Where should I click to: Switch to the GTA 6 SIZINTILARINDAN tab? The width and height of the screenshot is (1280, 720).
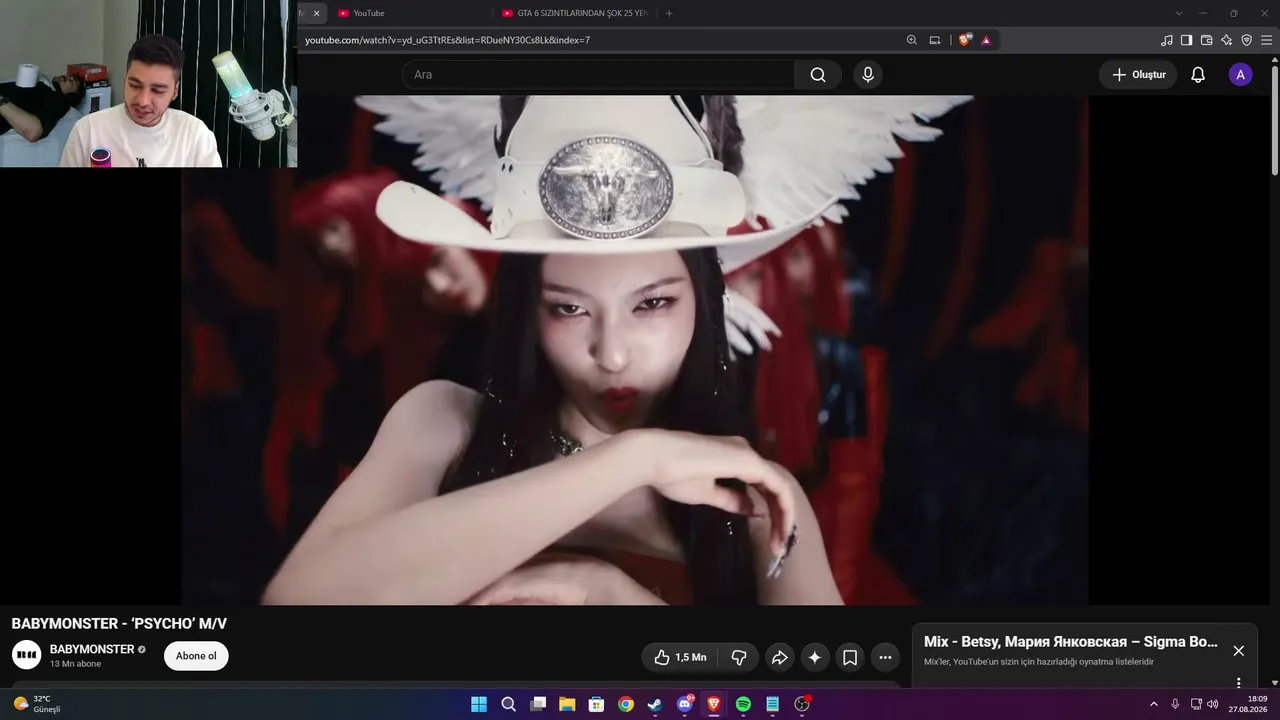(x=575, y=13)
